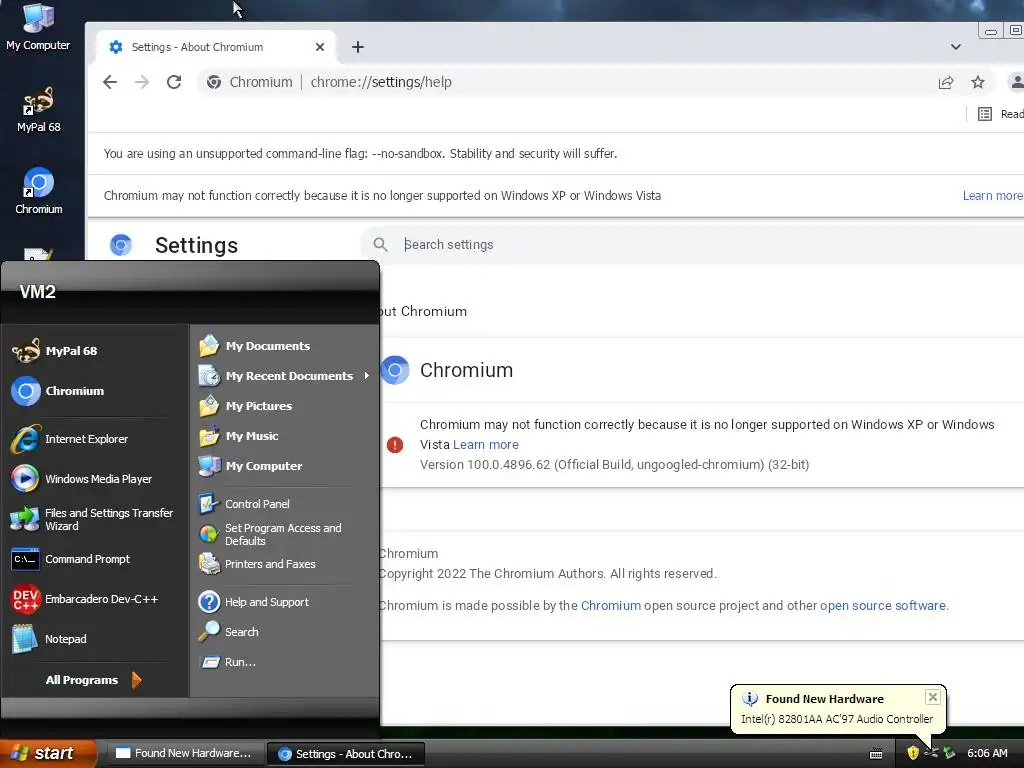Open Control Panel from Start menu
This screenshot has height=768, width=1024.
[x=285, y=504]
